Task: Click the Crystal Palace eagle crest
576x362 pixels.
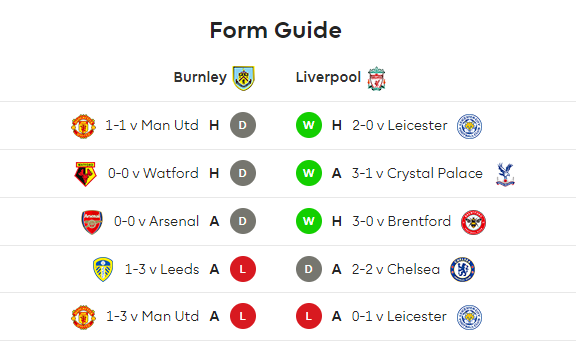Action: coord(505,174)
